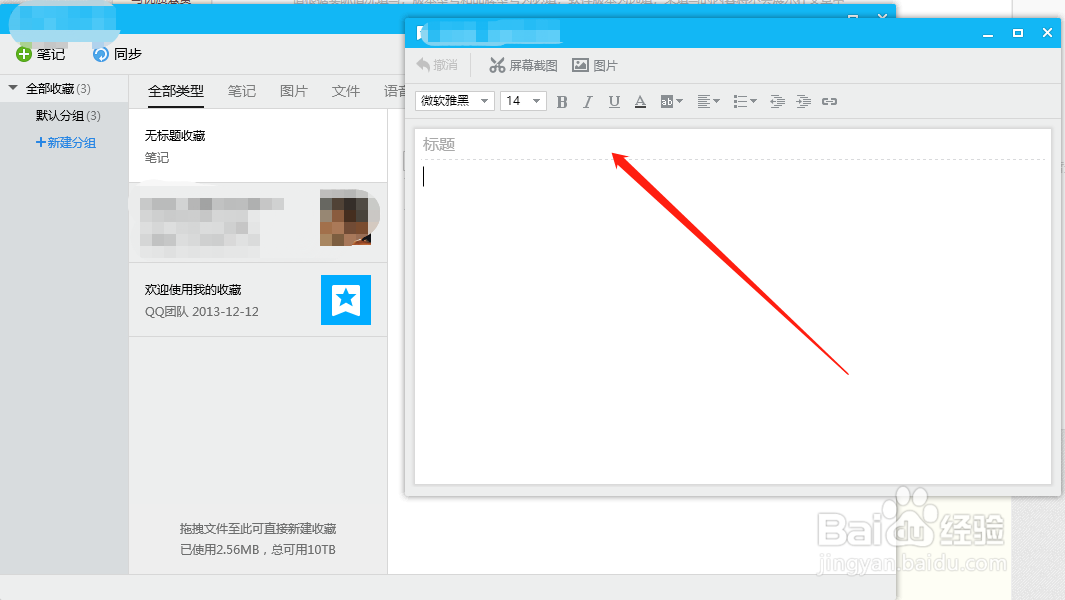Switch to the 笔记 filter tab
The height and width of the screenshot is (600, 1065).
click(x=242, y=91)
